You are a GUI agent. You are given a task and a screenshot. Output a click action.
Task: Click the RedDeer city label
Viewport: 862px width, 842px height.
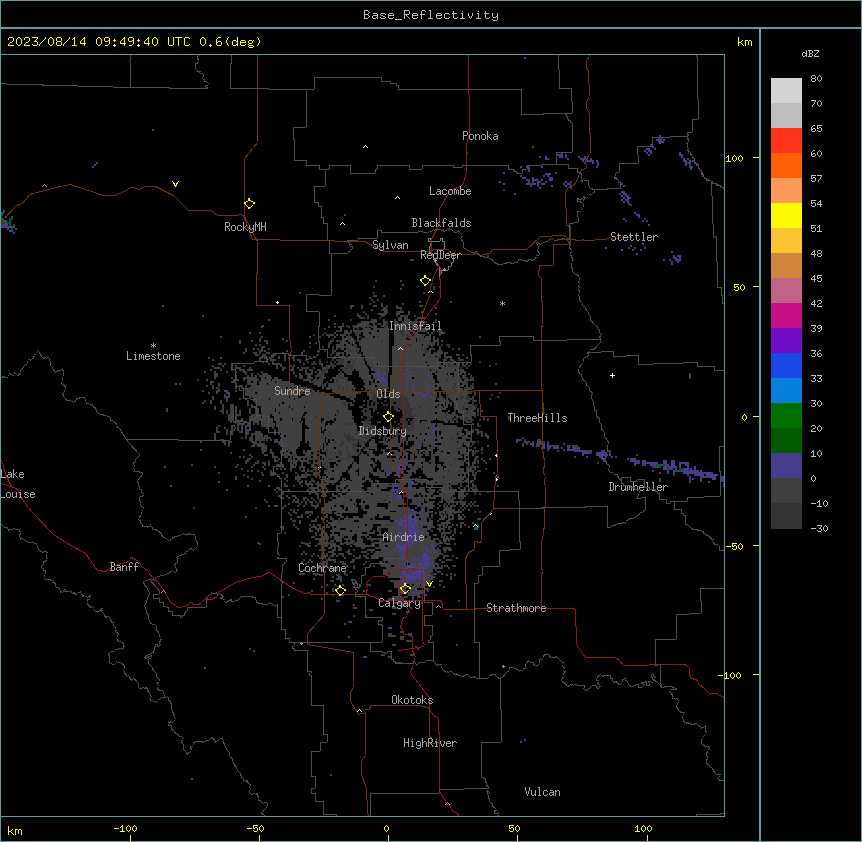click(x=440, y=255)
